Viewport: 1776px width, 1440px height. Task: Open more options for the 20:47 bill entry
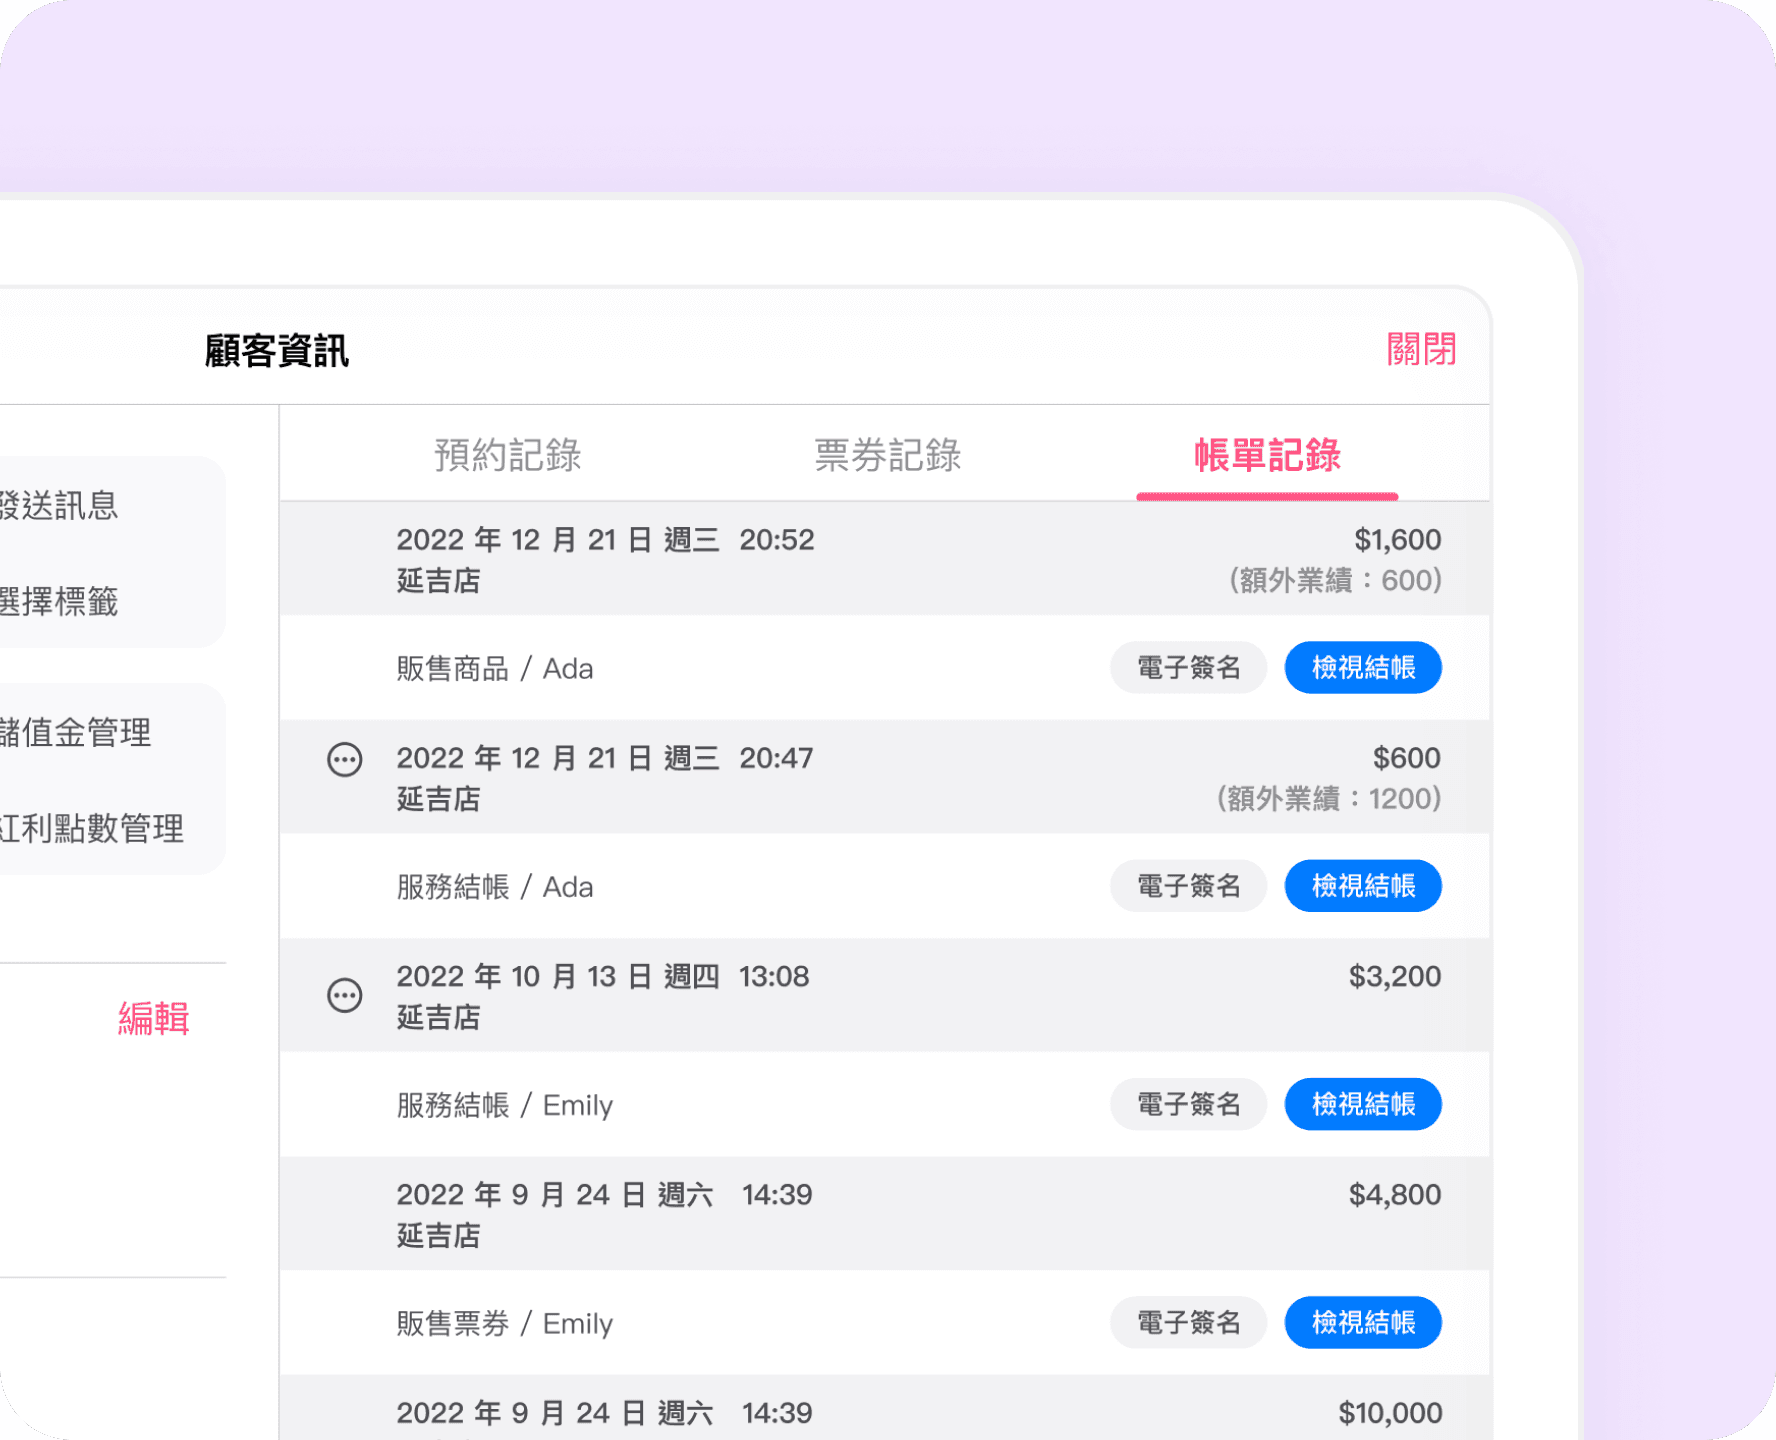click(345, 760)
